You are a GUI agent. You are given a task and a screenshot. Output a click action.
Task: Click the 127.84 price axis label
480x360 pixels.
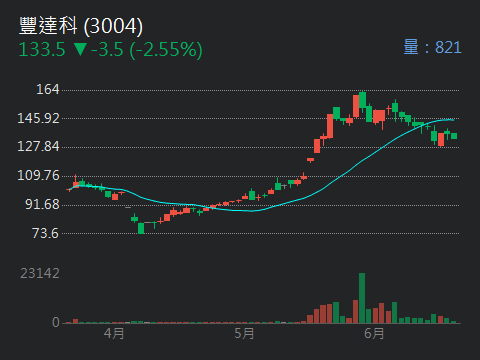point(38,146)
